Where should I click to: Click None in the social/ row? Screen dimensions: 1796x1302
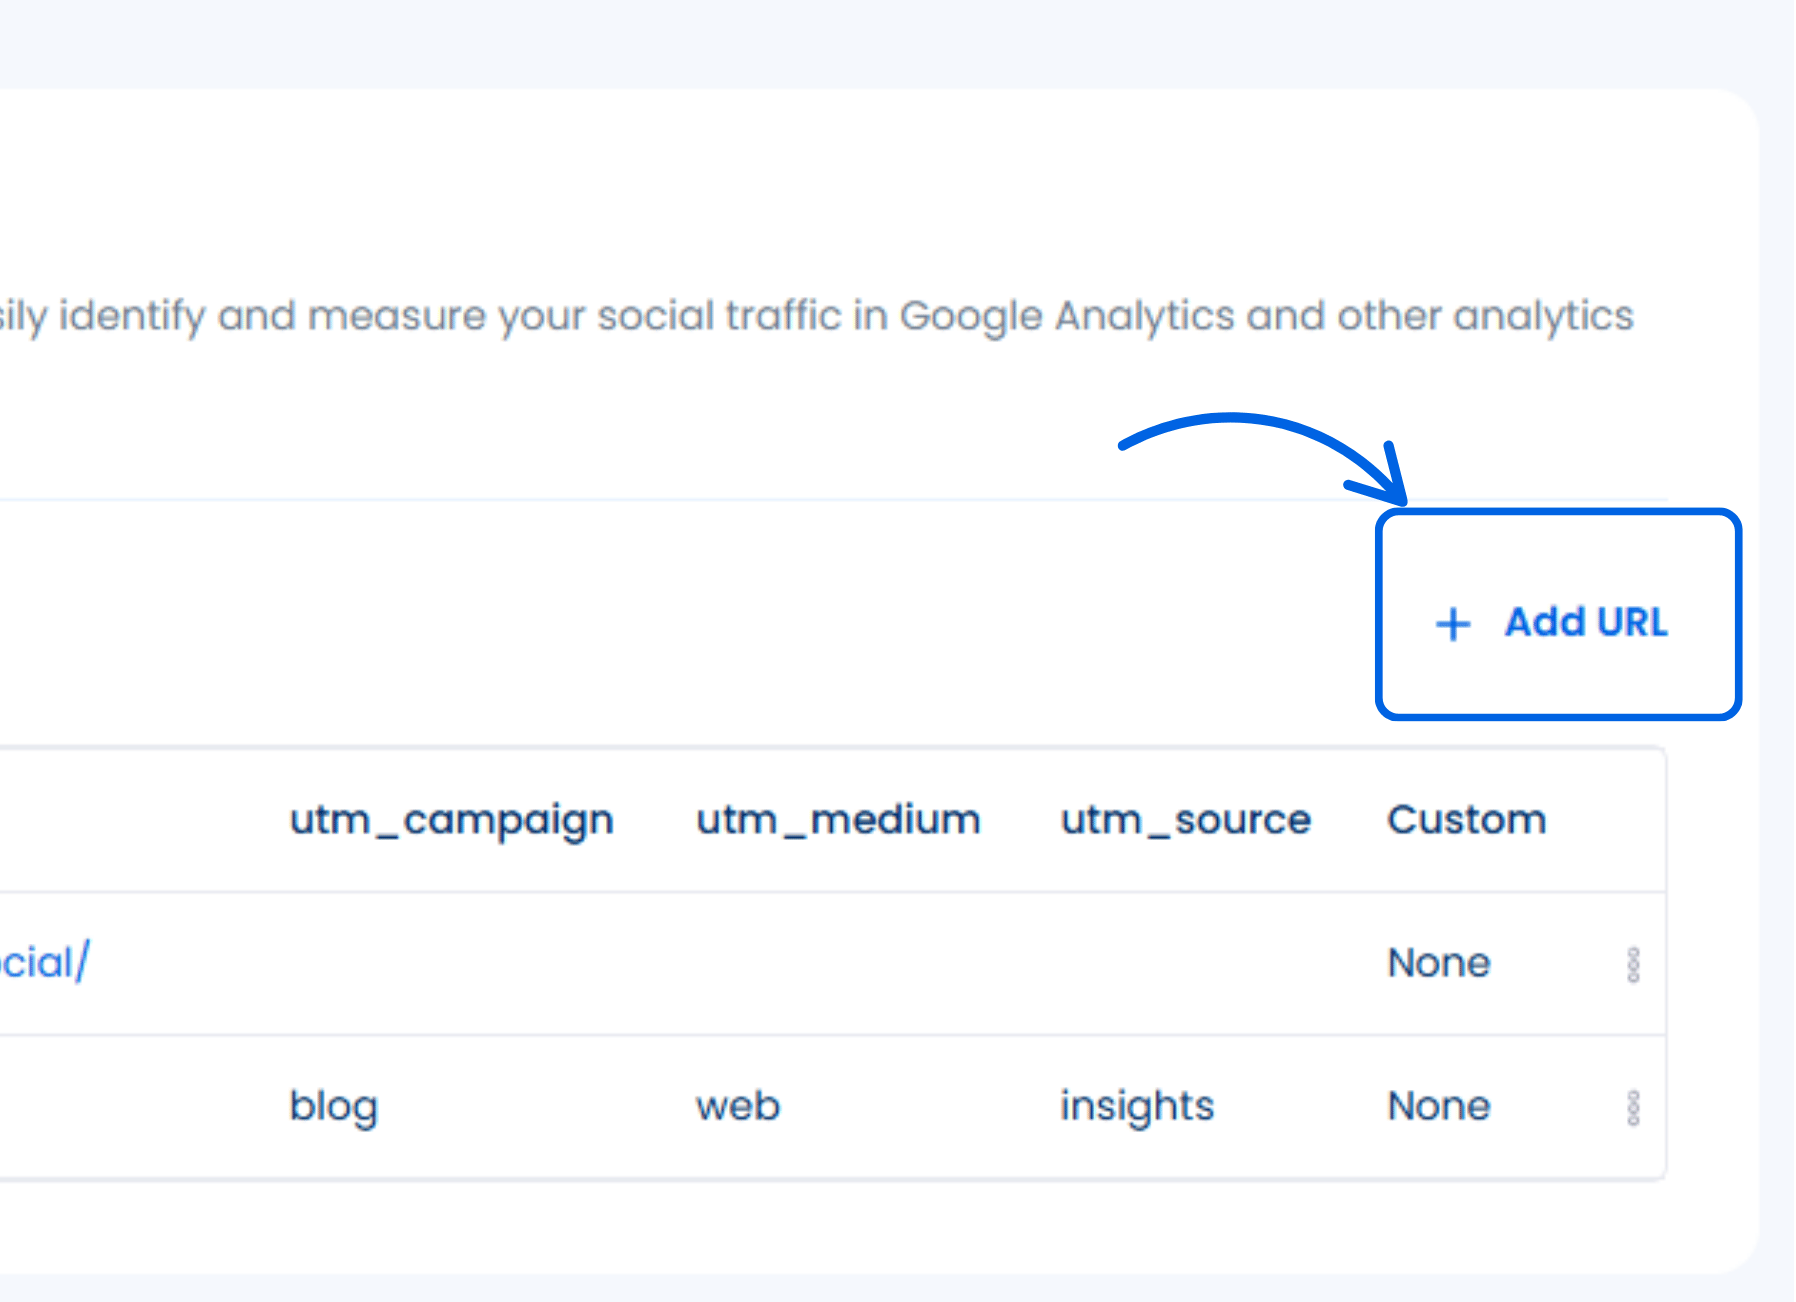(x=1439, y=963)
